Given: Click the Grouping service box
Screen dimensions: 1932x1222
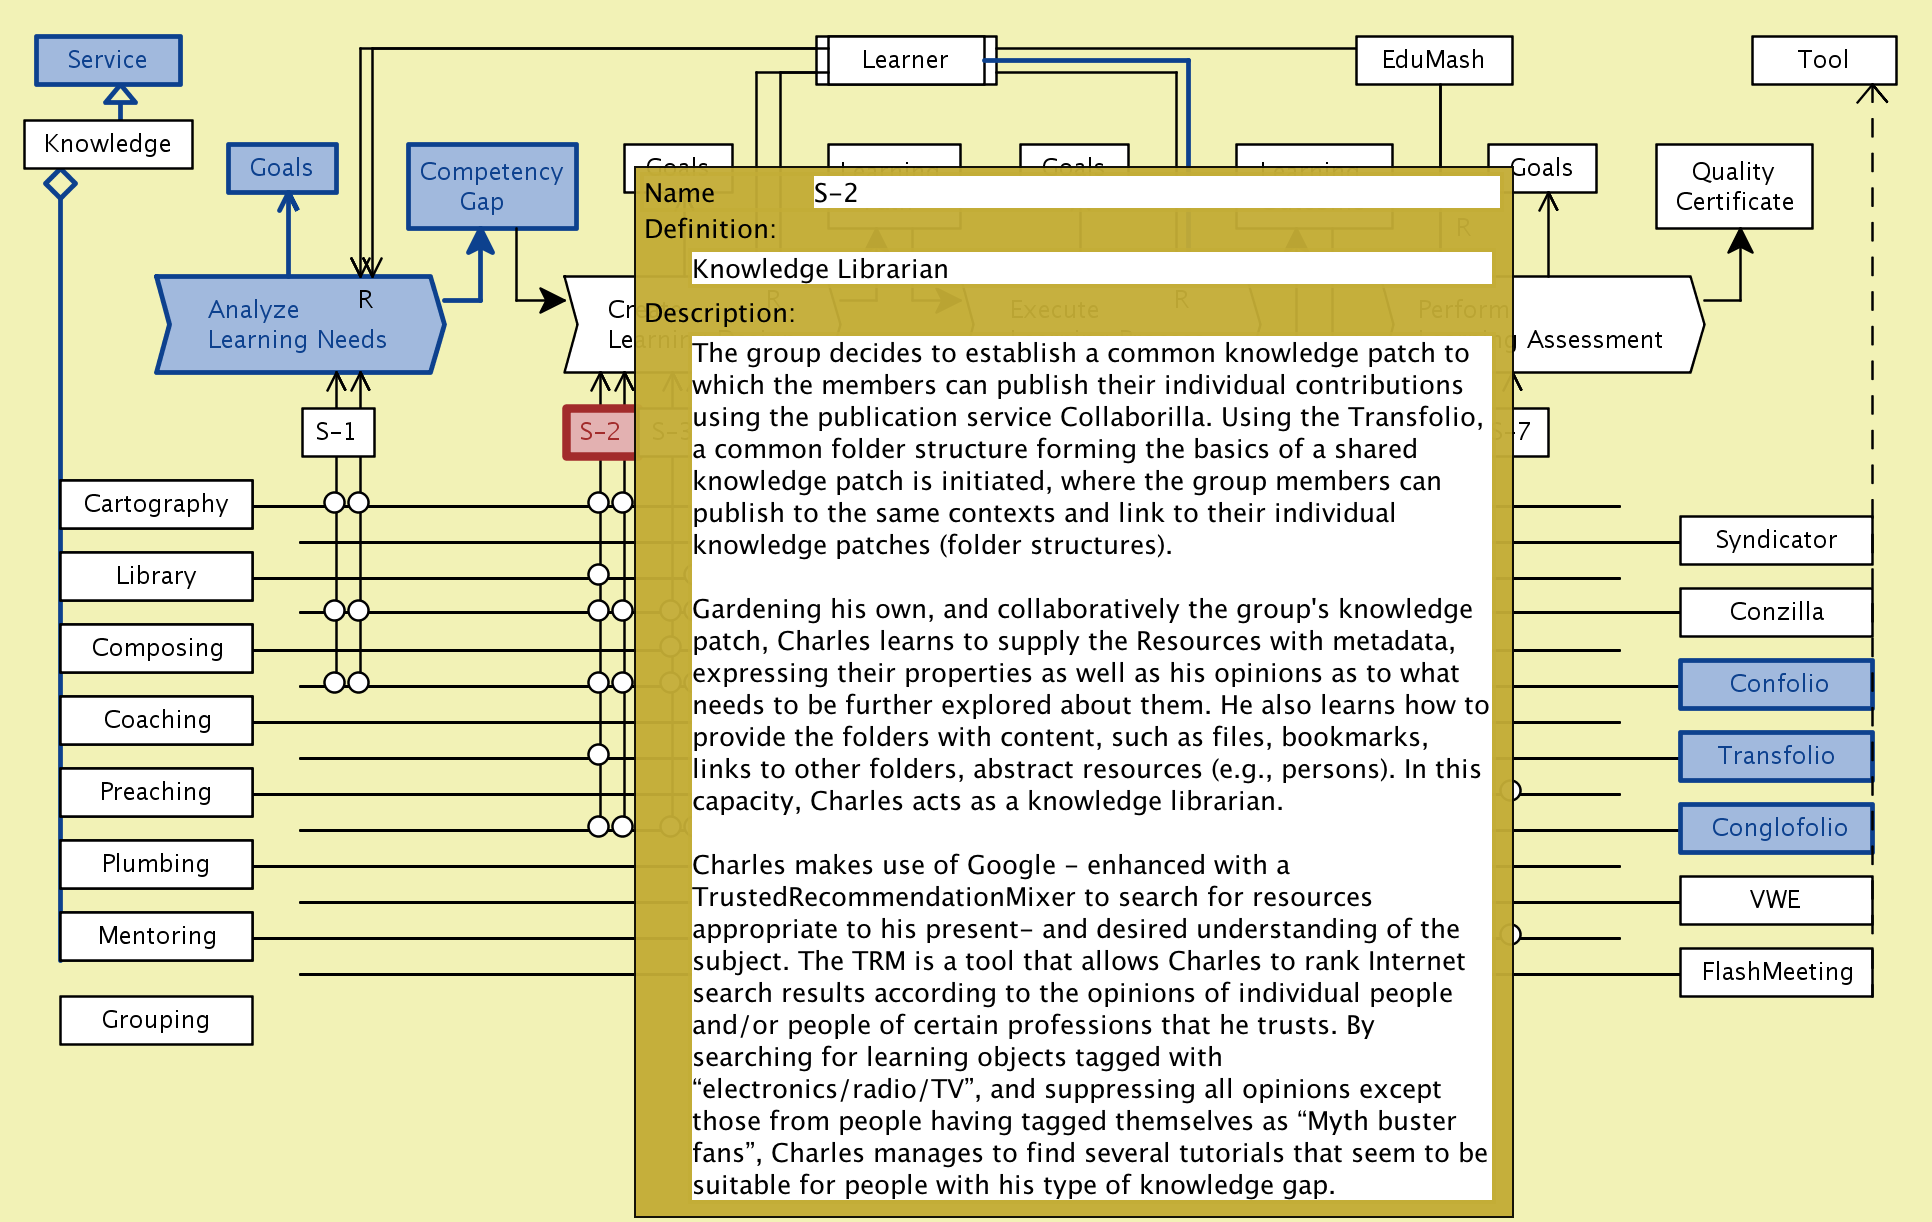Looking at the screenshot, I should tap(156, 1020).
